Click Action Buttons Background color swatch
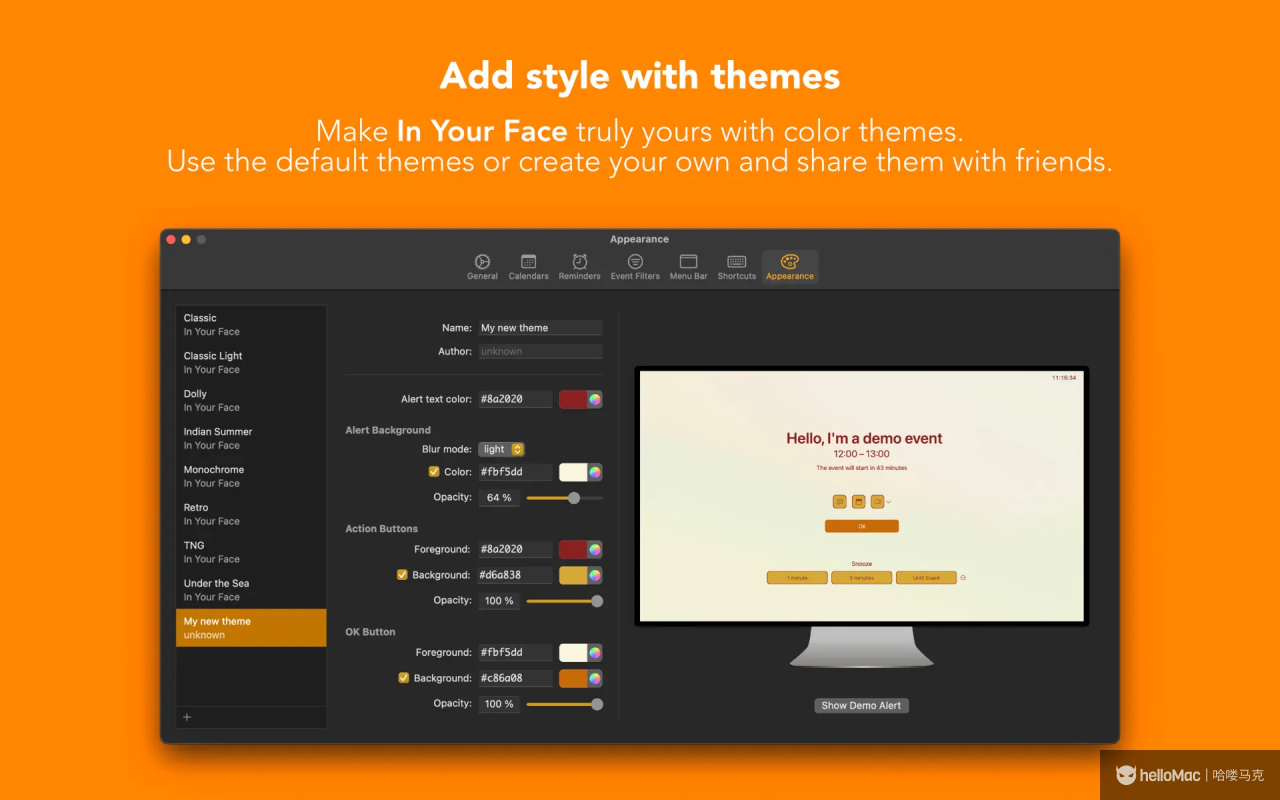1280x800 pixels. [573, 575]
